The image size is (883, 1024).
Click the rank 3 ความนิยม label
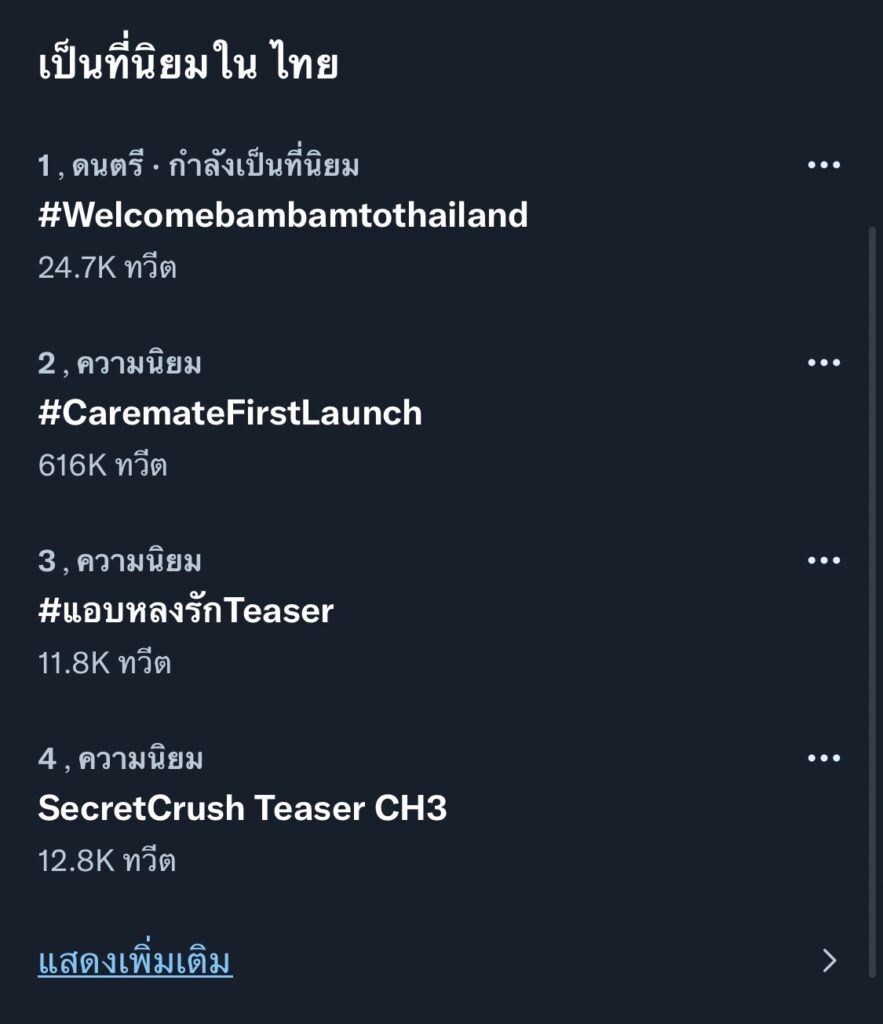(138, 561)
